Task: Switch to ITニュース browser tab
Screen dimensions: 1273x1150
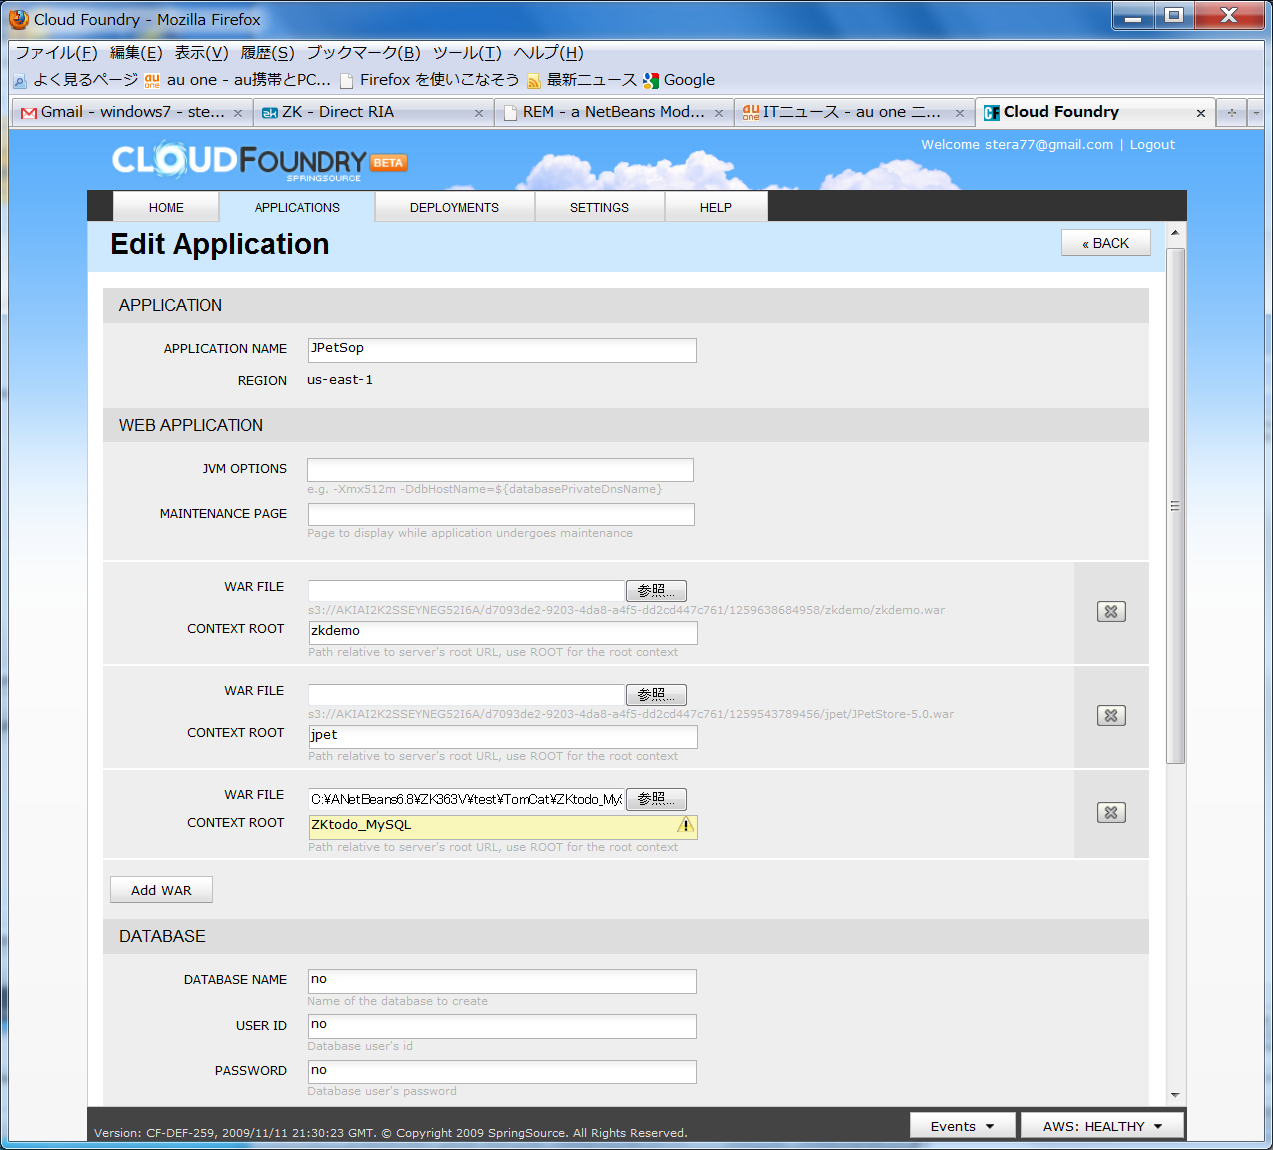Action: 854,112
